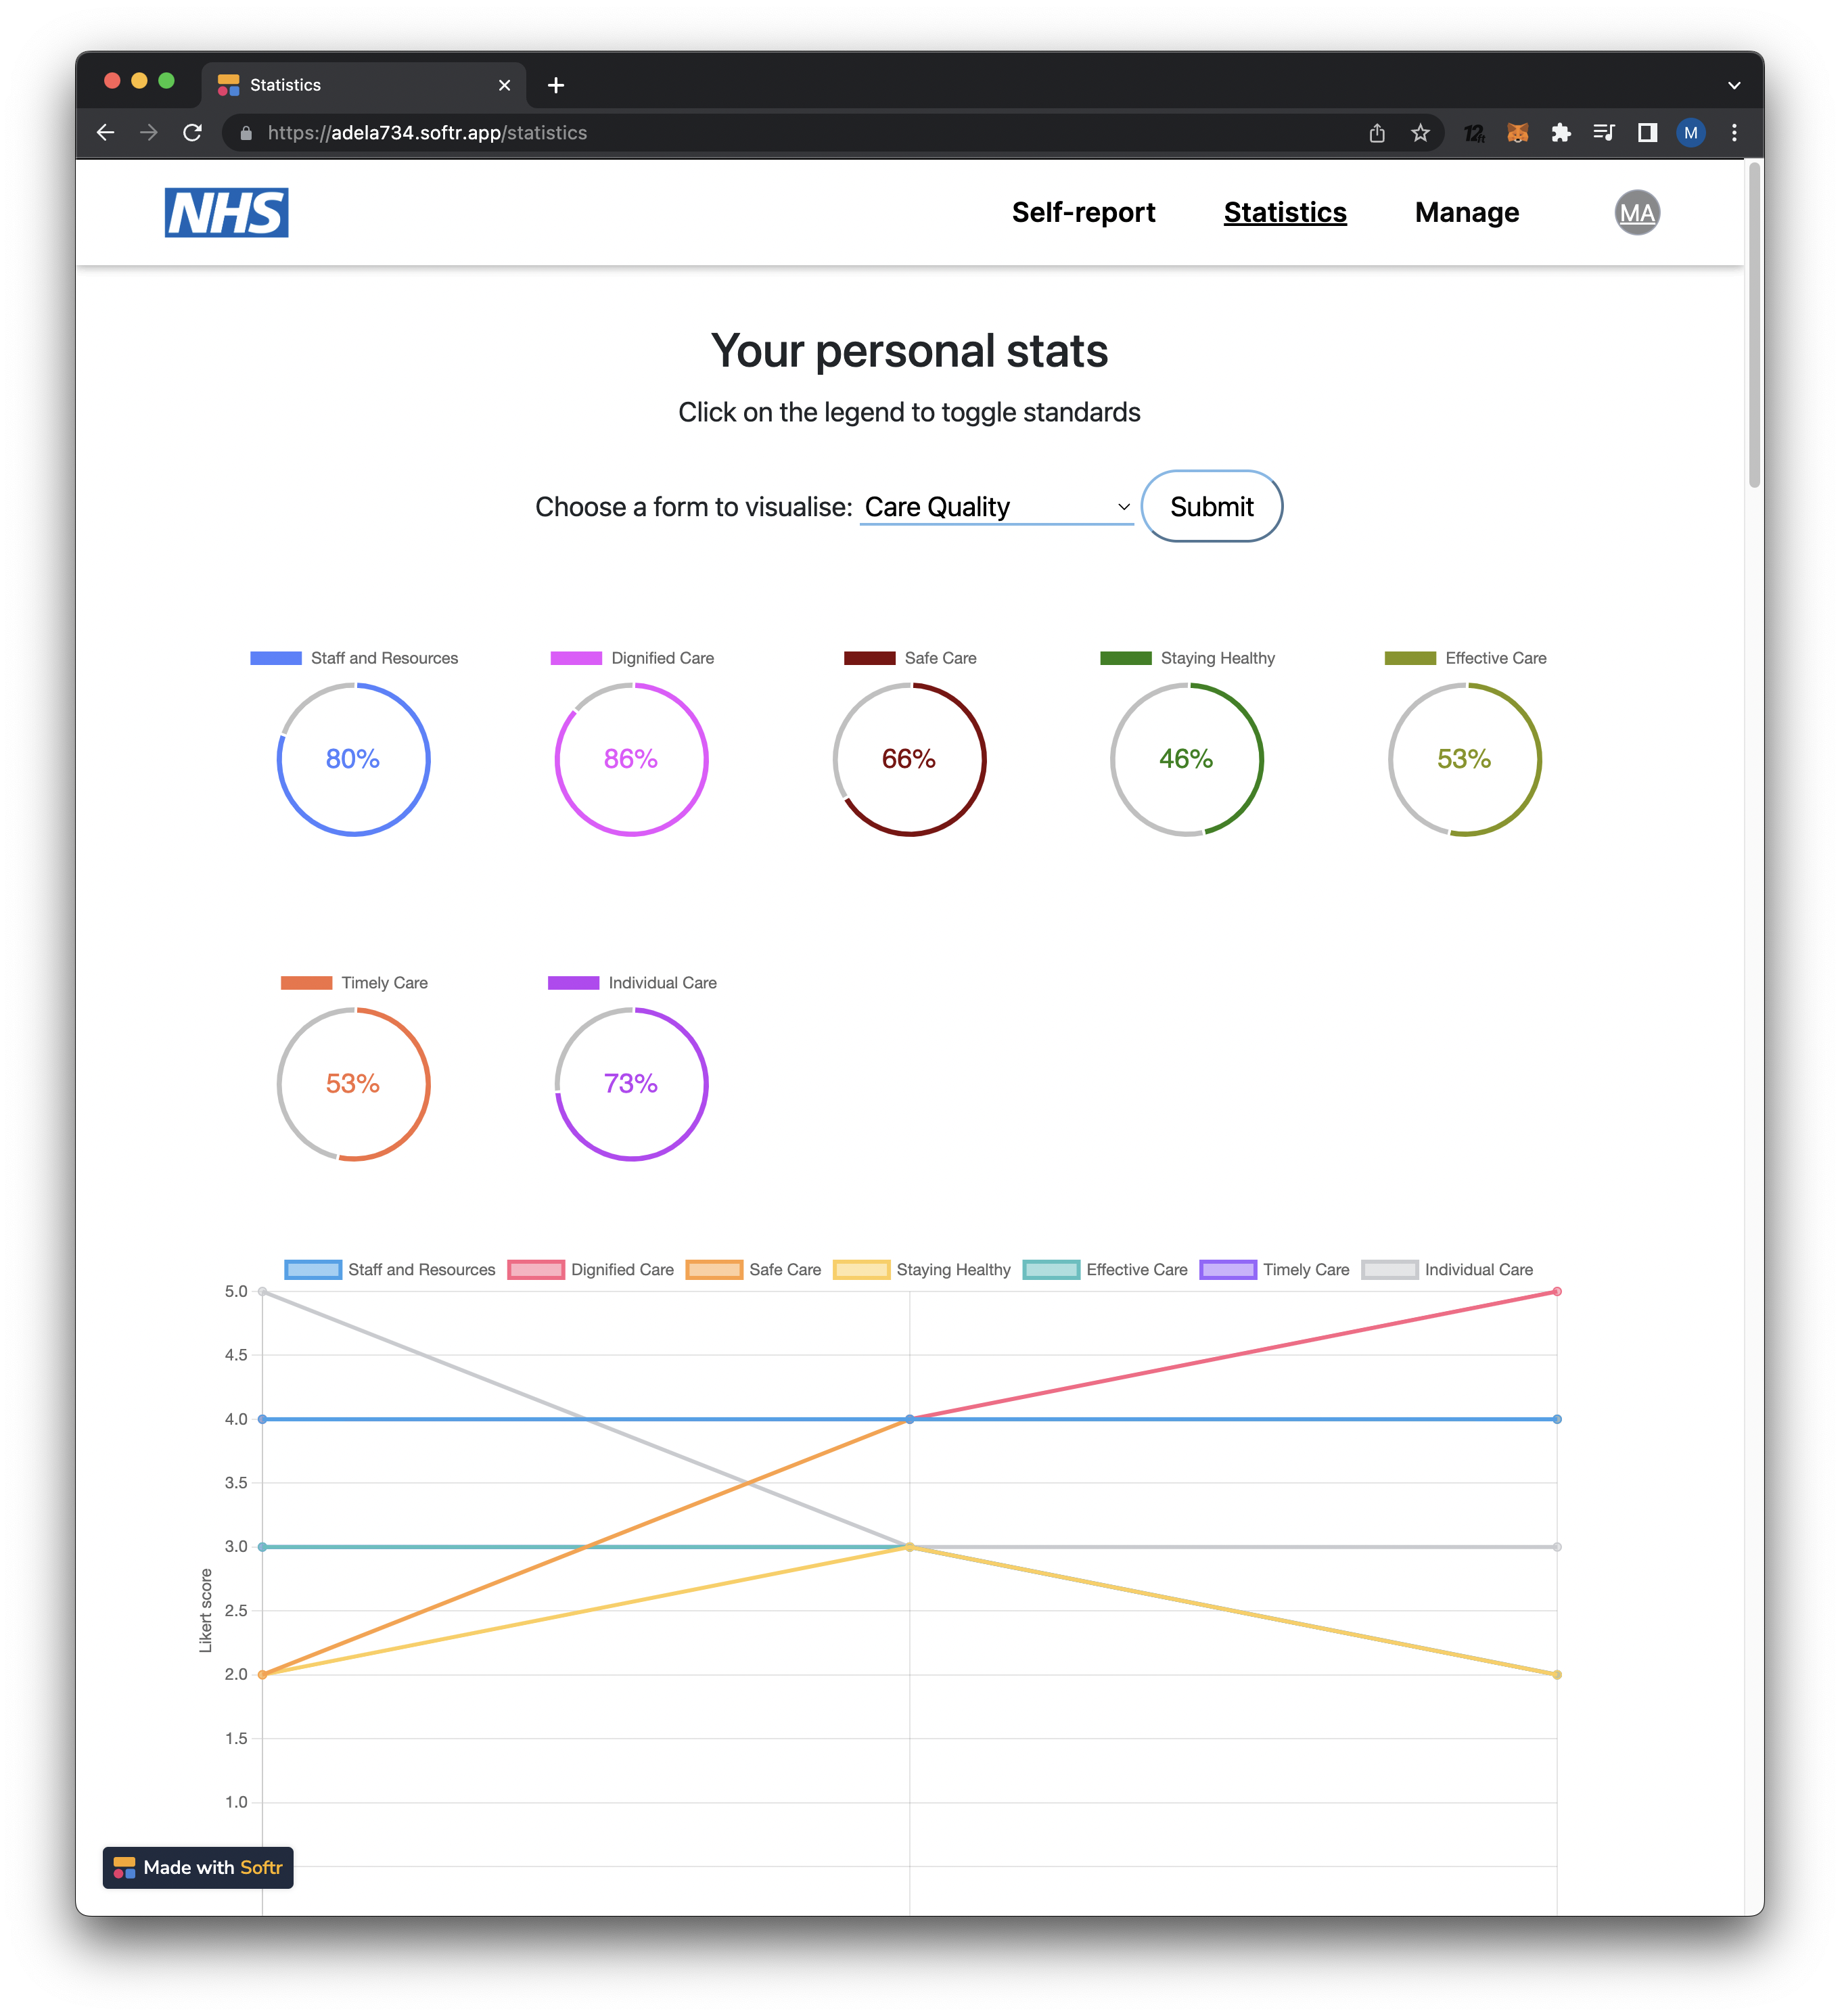Click the Submit button
The image size is (1840, 2016).
pos(1212,506)
